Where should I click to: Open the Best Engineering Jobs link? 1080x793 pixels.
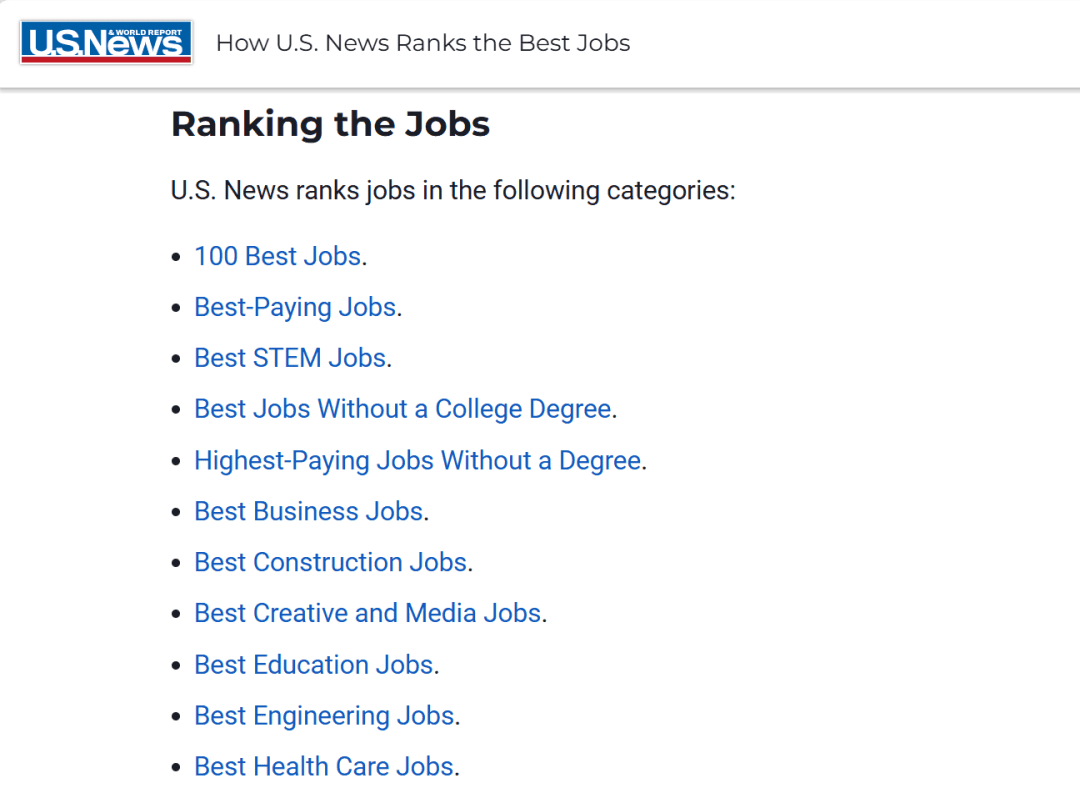point(324,716)
